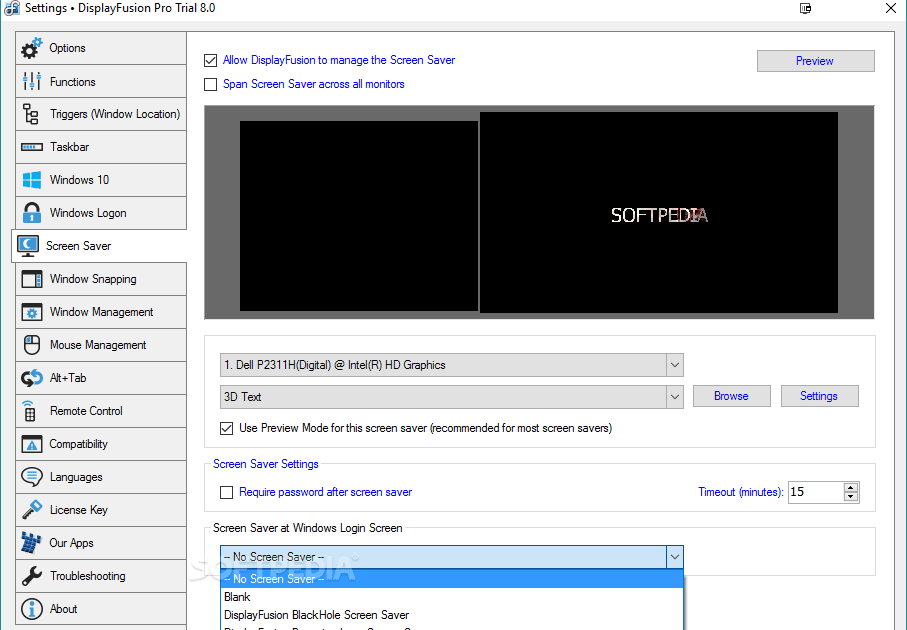Enable Span Screen Saver across all monitors

211,84
